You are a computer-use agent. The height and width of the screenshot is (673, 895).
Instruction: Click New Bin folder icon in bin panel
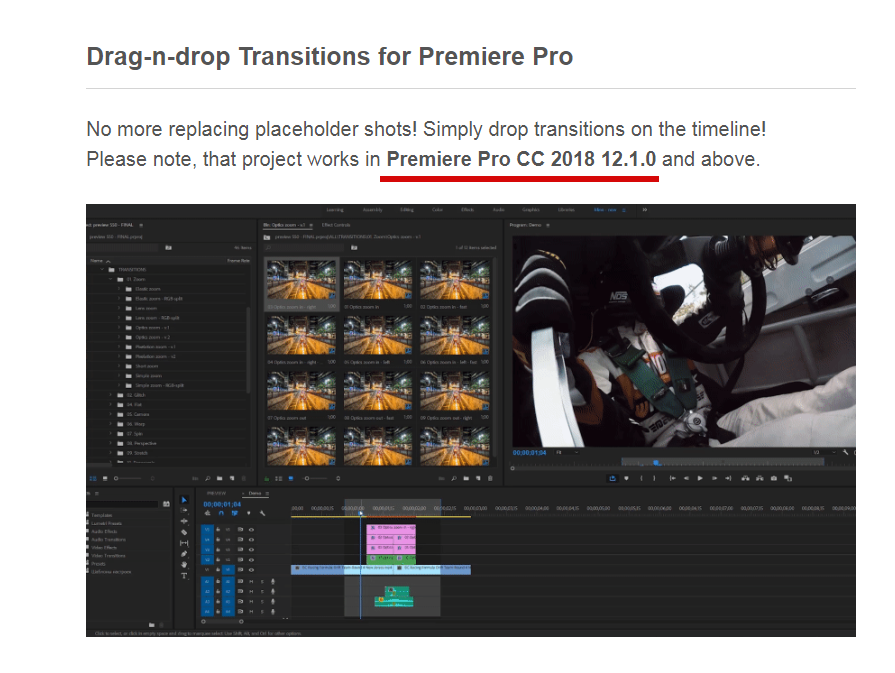click(x=466, y=478)
